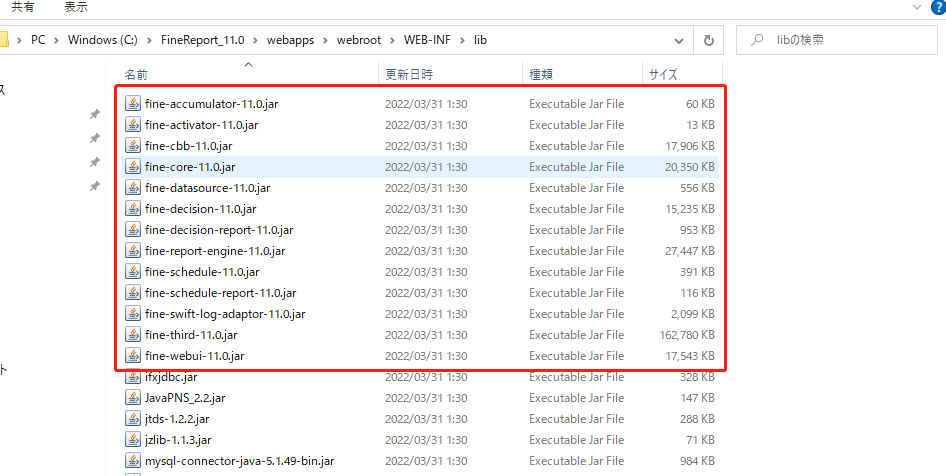The image size is (946, 476).
Task: Click the jar icon beside jtds-1.2.2.jar
Action: coord(132,419)
